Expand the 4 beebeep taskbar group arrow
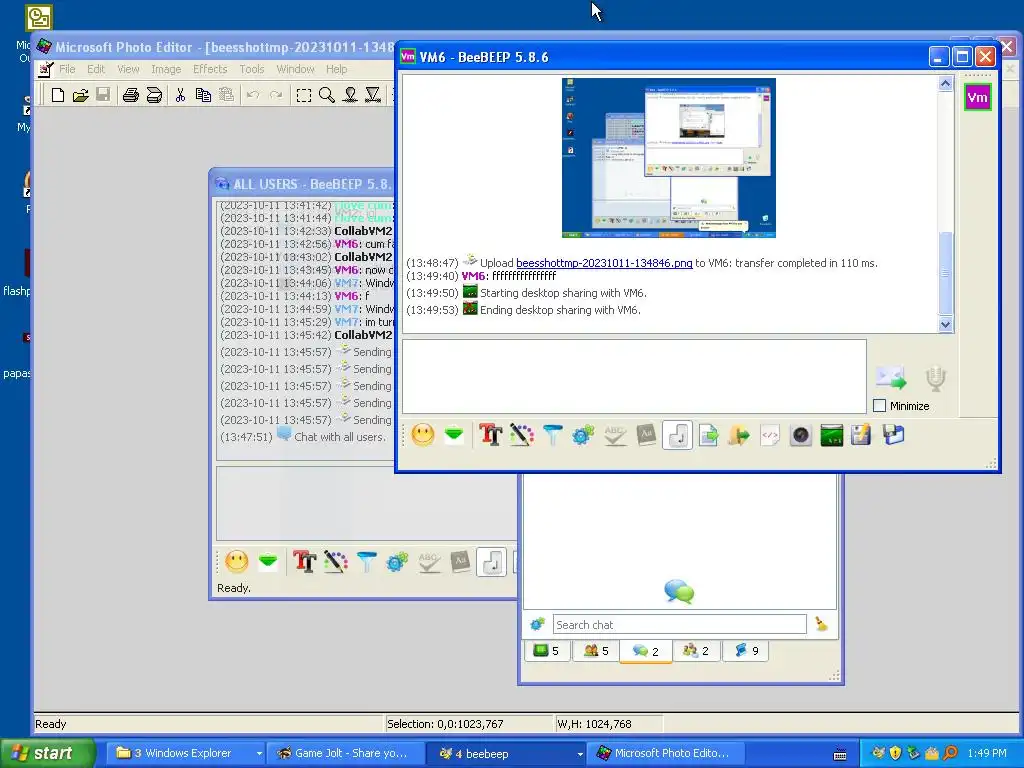Screen dimensions: 1024x768 click(580, 754)
